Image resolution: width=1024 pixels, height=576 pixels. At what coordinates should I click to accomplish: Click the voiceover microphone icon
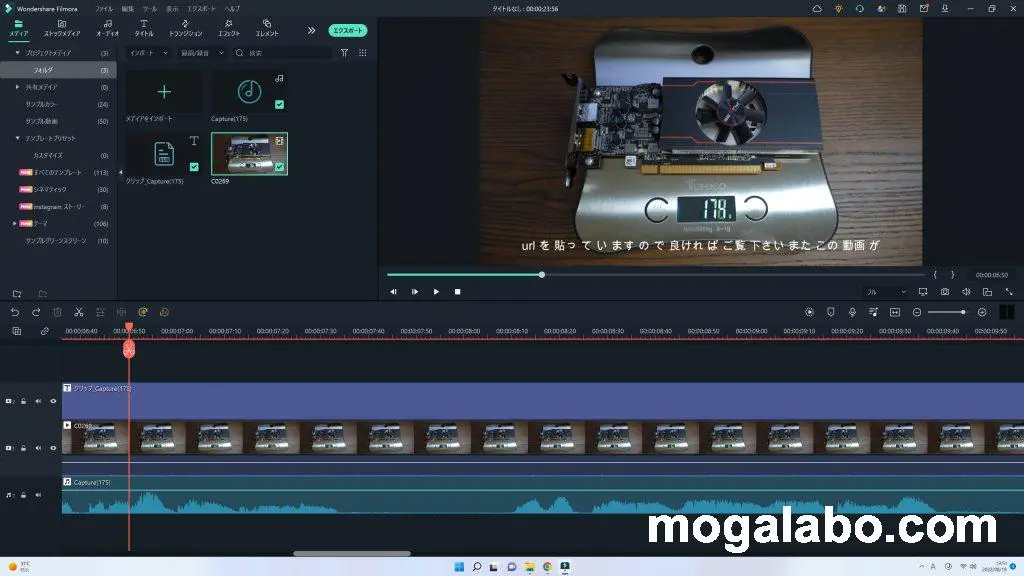click(x=852, y=312)
